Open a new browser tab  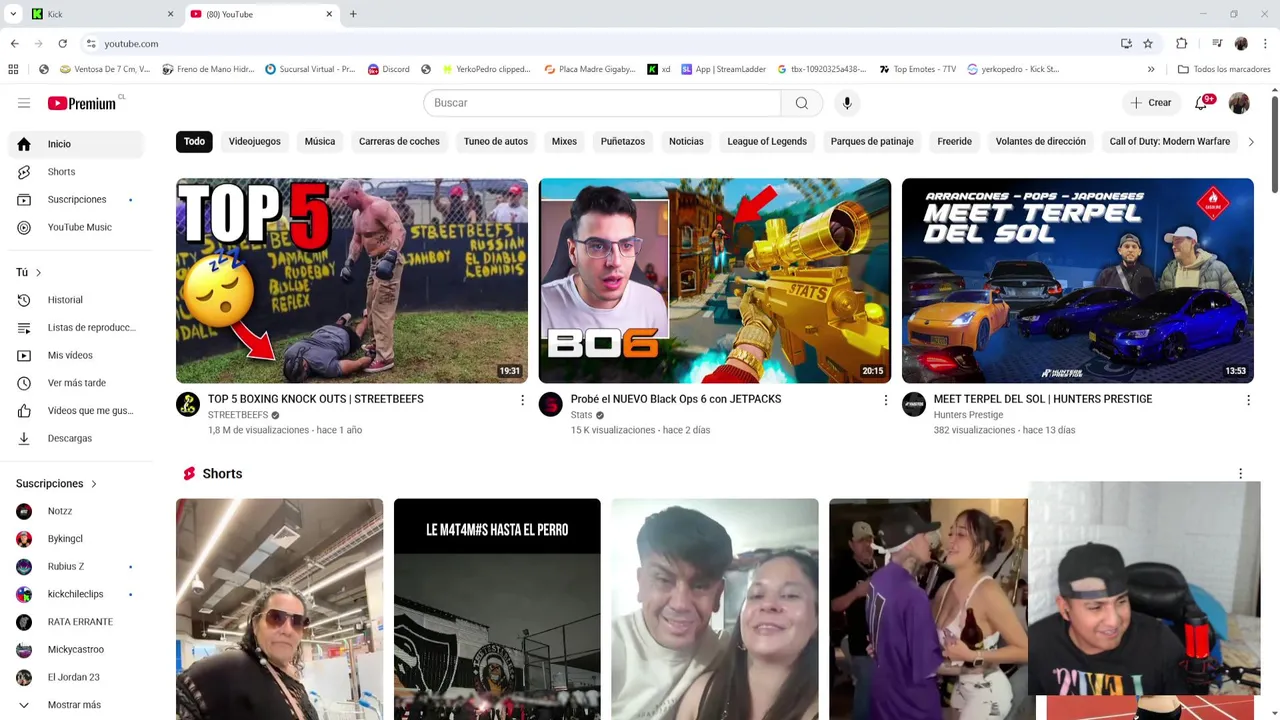click(x=353, y=14)
